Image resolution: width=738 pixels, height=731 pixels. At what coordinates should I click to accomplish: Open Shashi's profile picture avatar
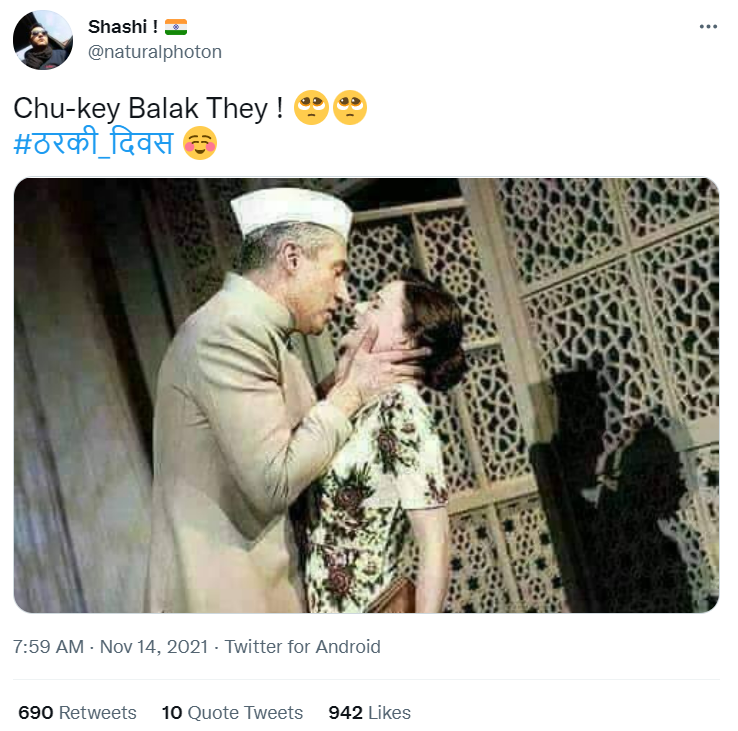[43, 40]
